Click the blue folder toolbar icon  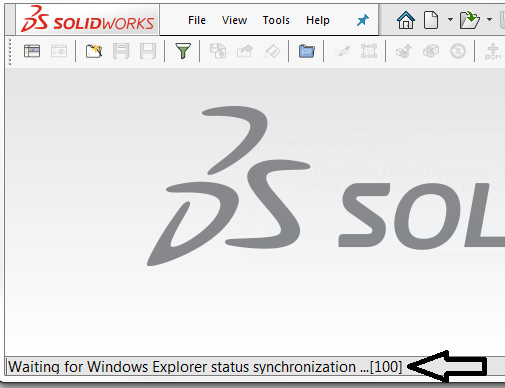(307, 51)
